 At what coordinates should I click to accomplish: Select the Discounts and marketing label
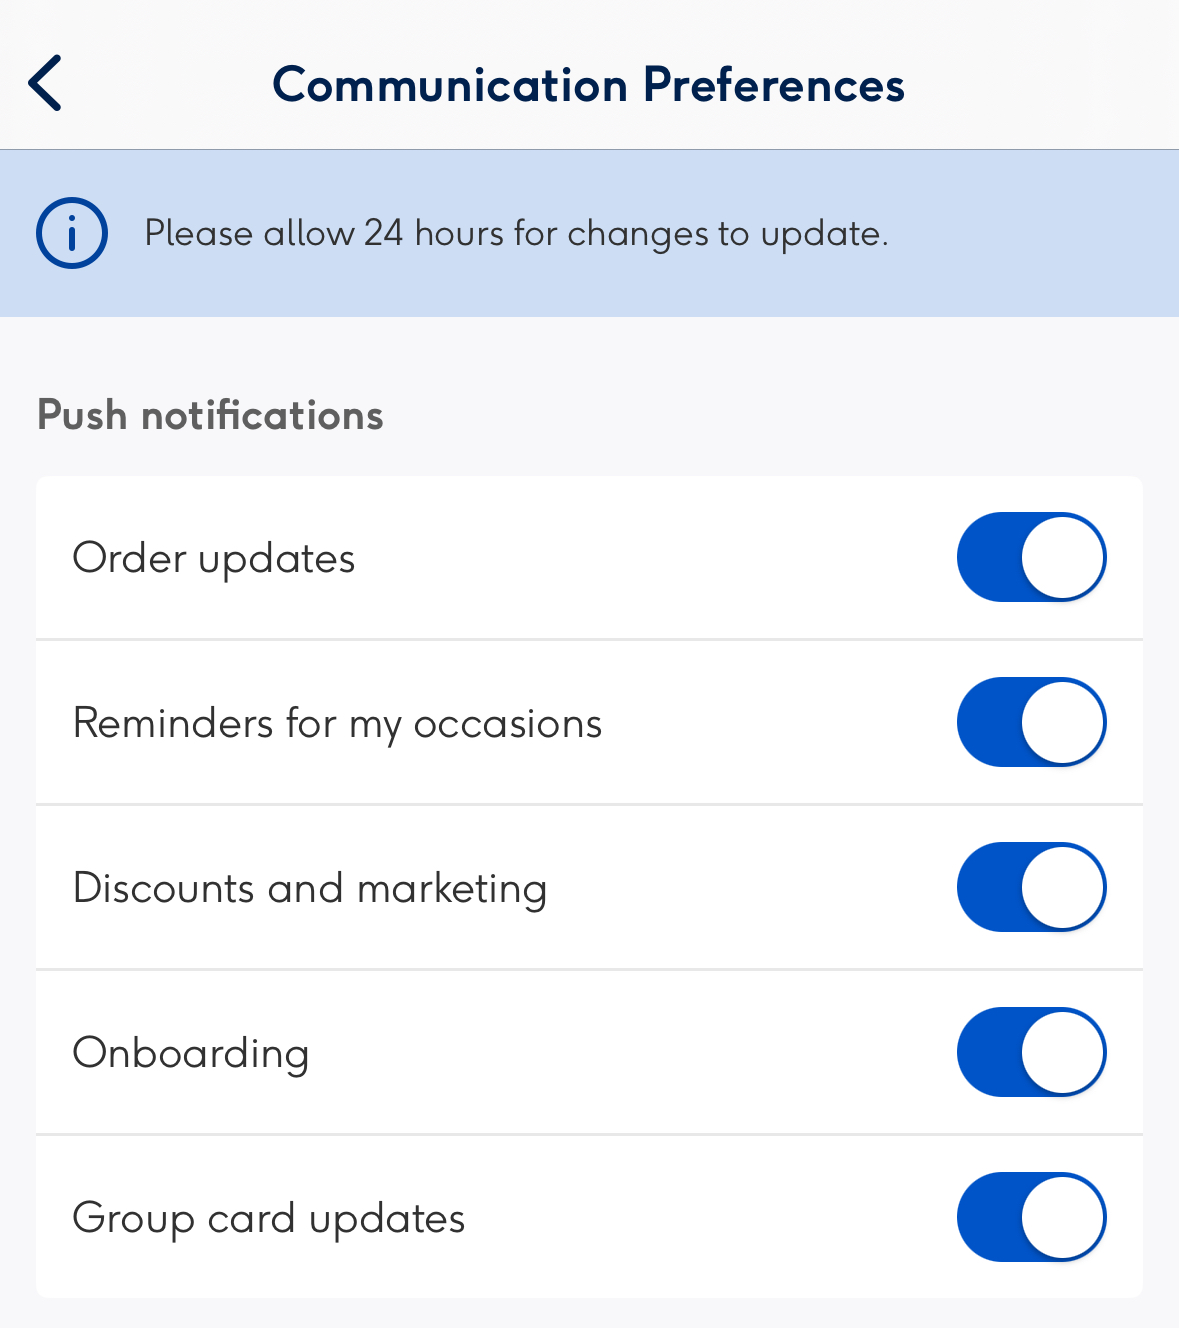click(x=310, y=889)
